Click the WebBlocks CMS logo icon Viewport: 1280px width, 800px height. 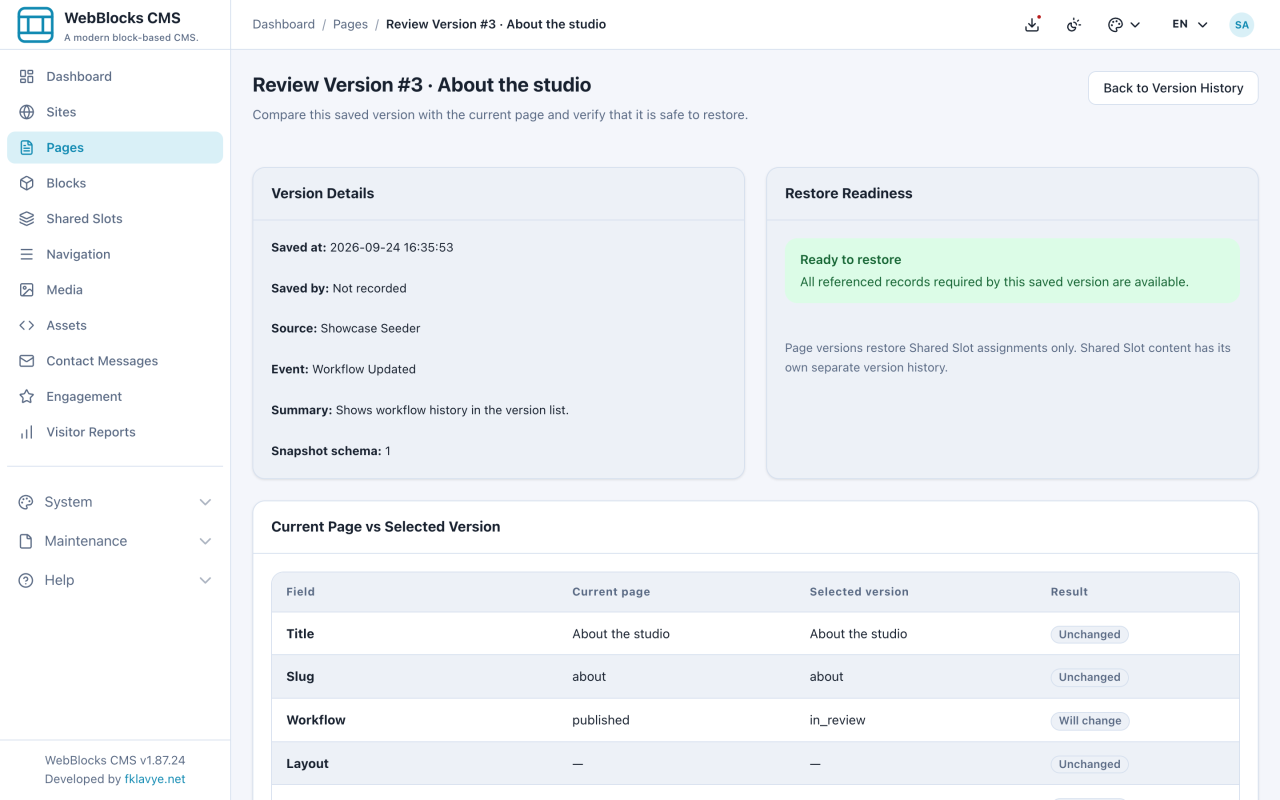(x=36, y=25)
